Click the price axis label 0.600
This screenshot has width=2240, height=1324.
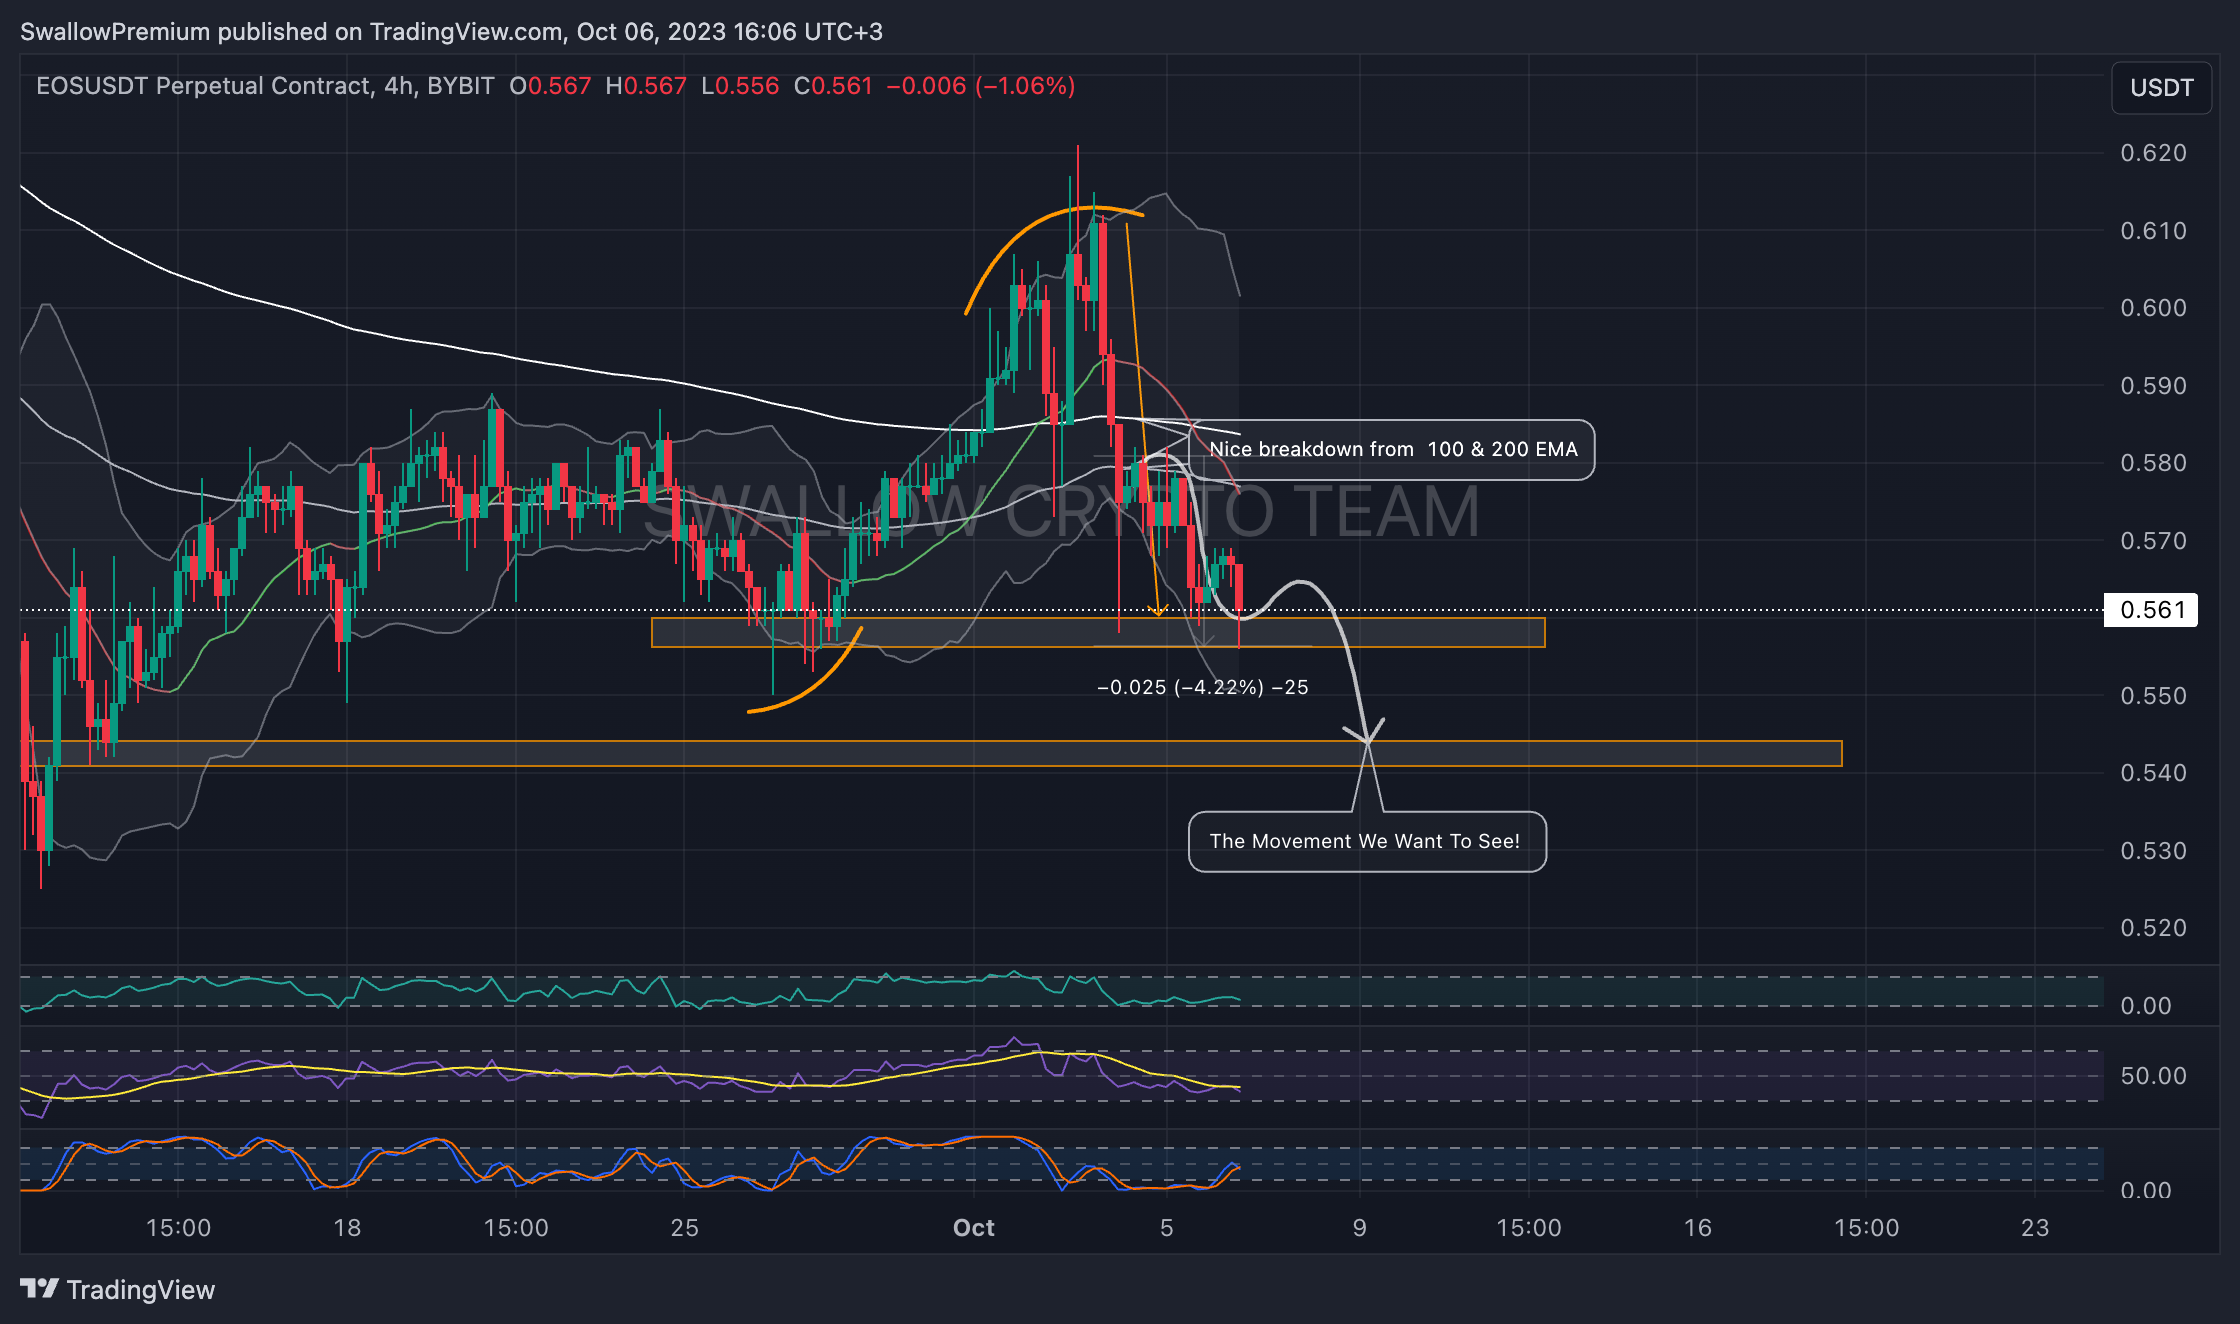coord(2153,308)
